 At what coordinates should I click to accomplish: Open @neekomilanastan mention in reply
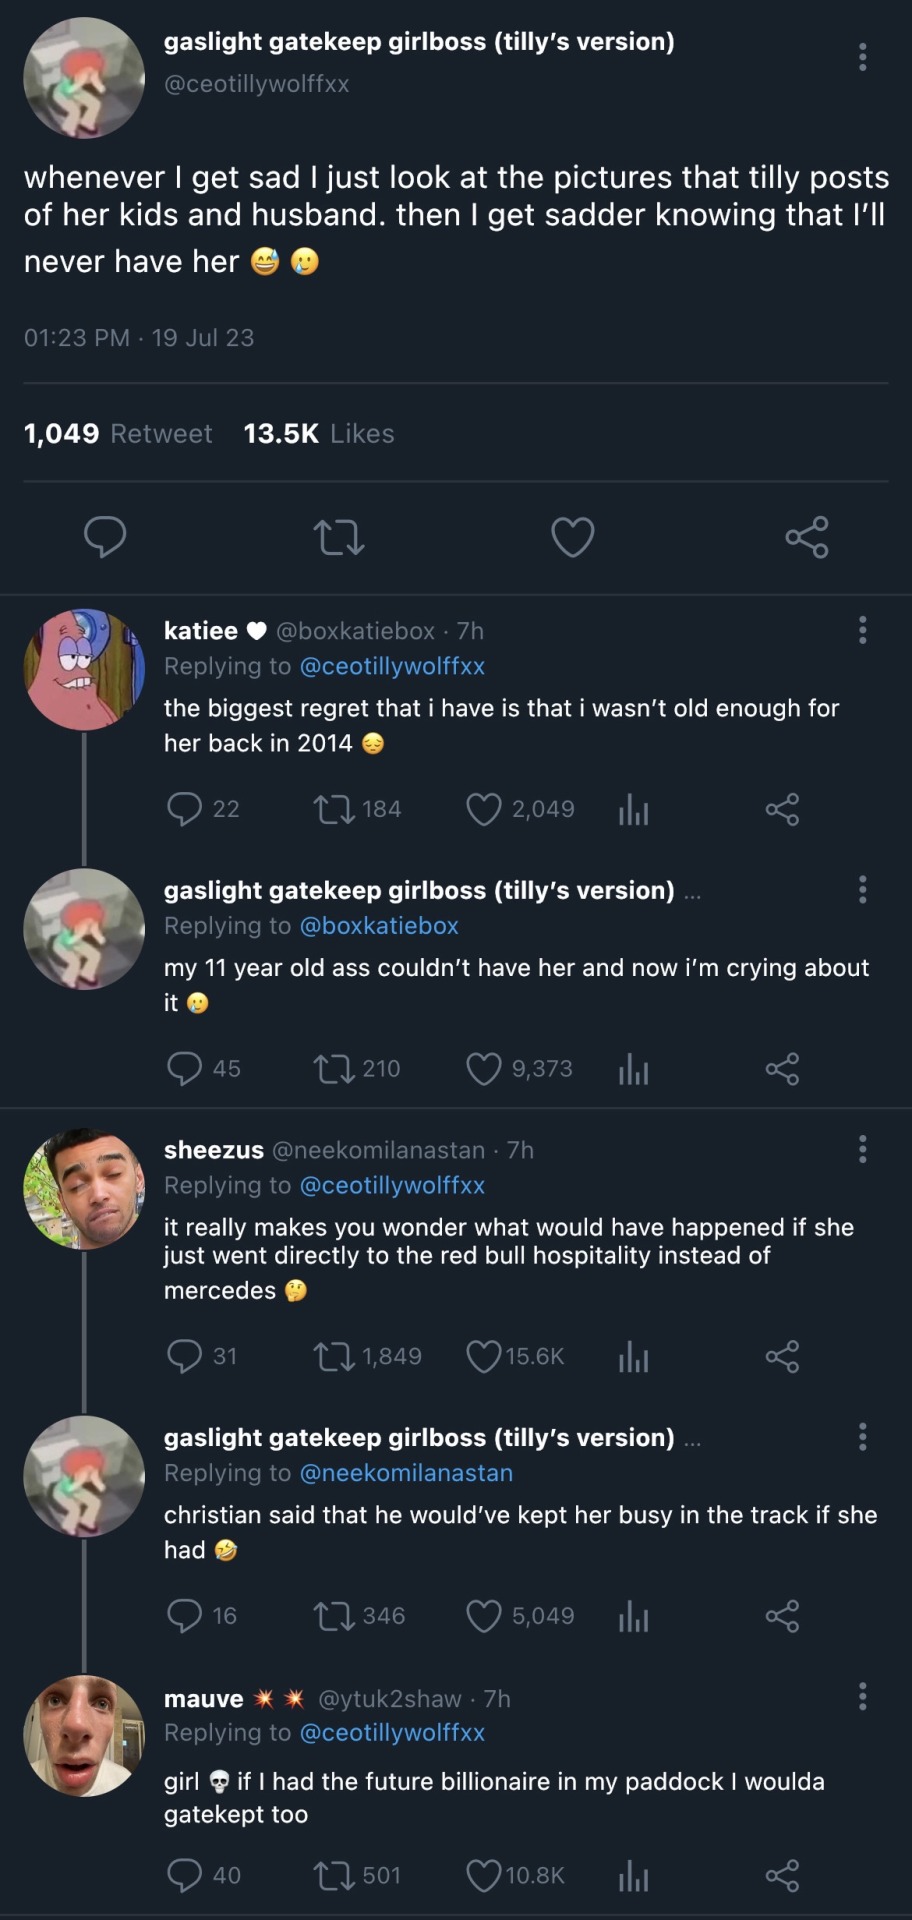(406, 1473)
